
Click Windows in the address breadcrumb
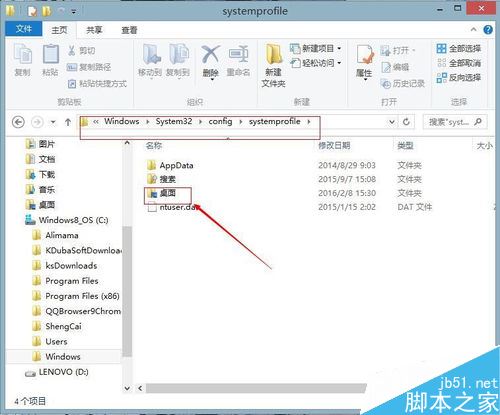121,121
